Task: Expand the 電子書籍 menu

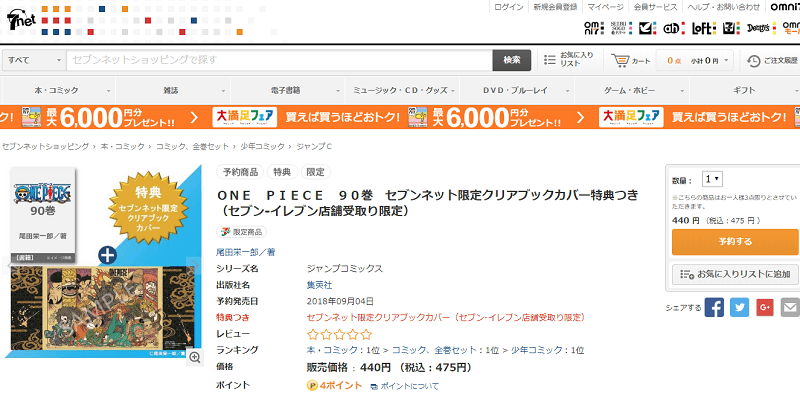Action: [x=288, y=90]
